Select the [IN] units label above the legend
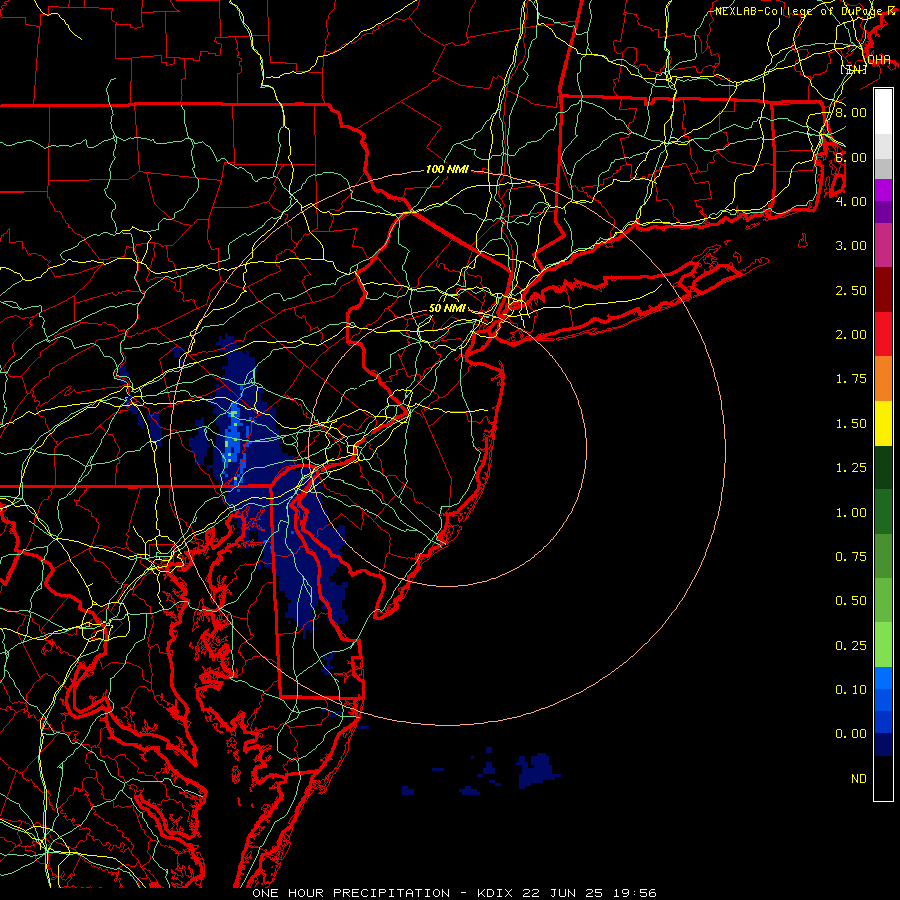The height and width of the screenshot is (900, 900). [854, 69]
